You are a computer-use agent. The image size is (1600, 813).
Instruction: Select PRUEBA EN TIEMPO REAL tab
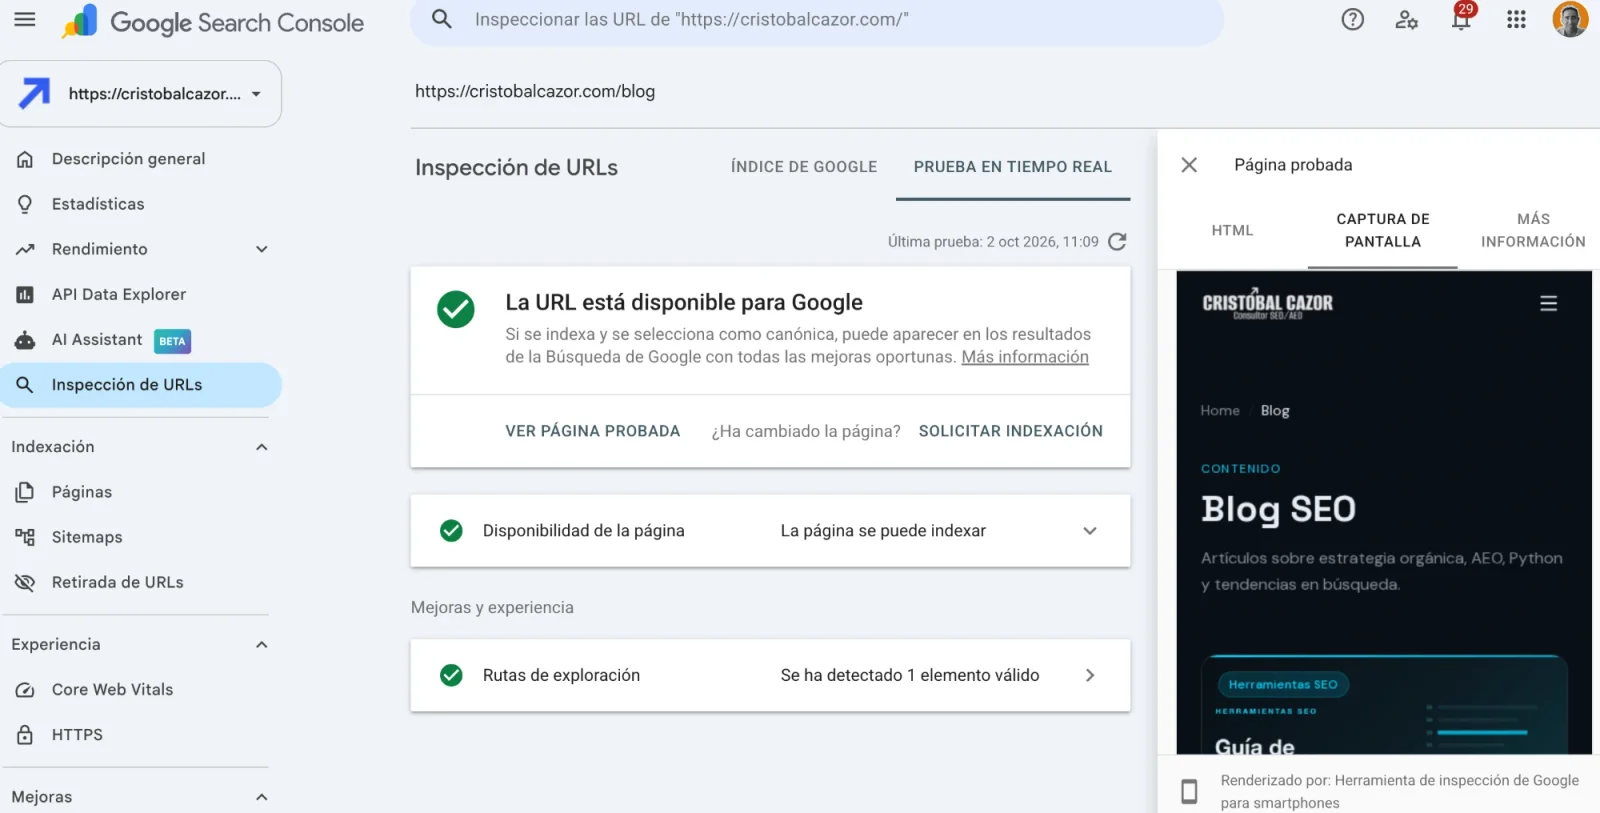pos(1013,167)
